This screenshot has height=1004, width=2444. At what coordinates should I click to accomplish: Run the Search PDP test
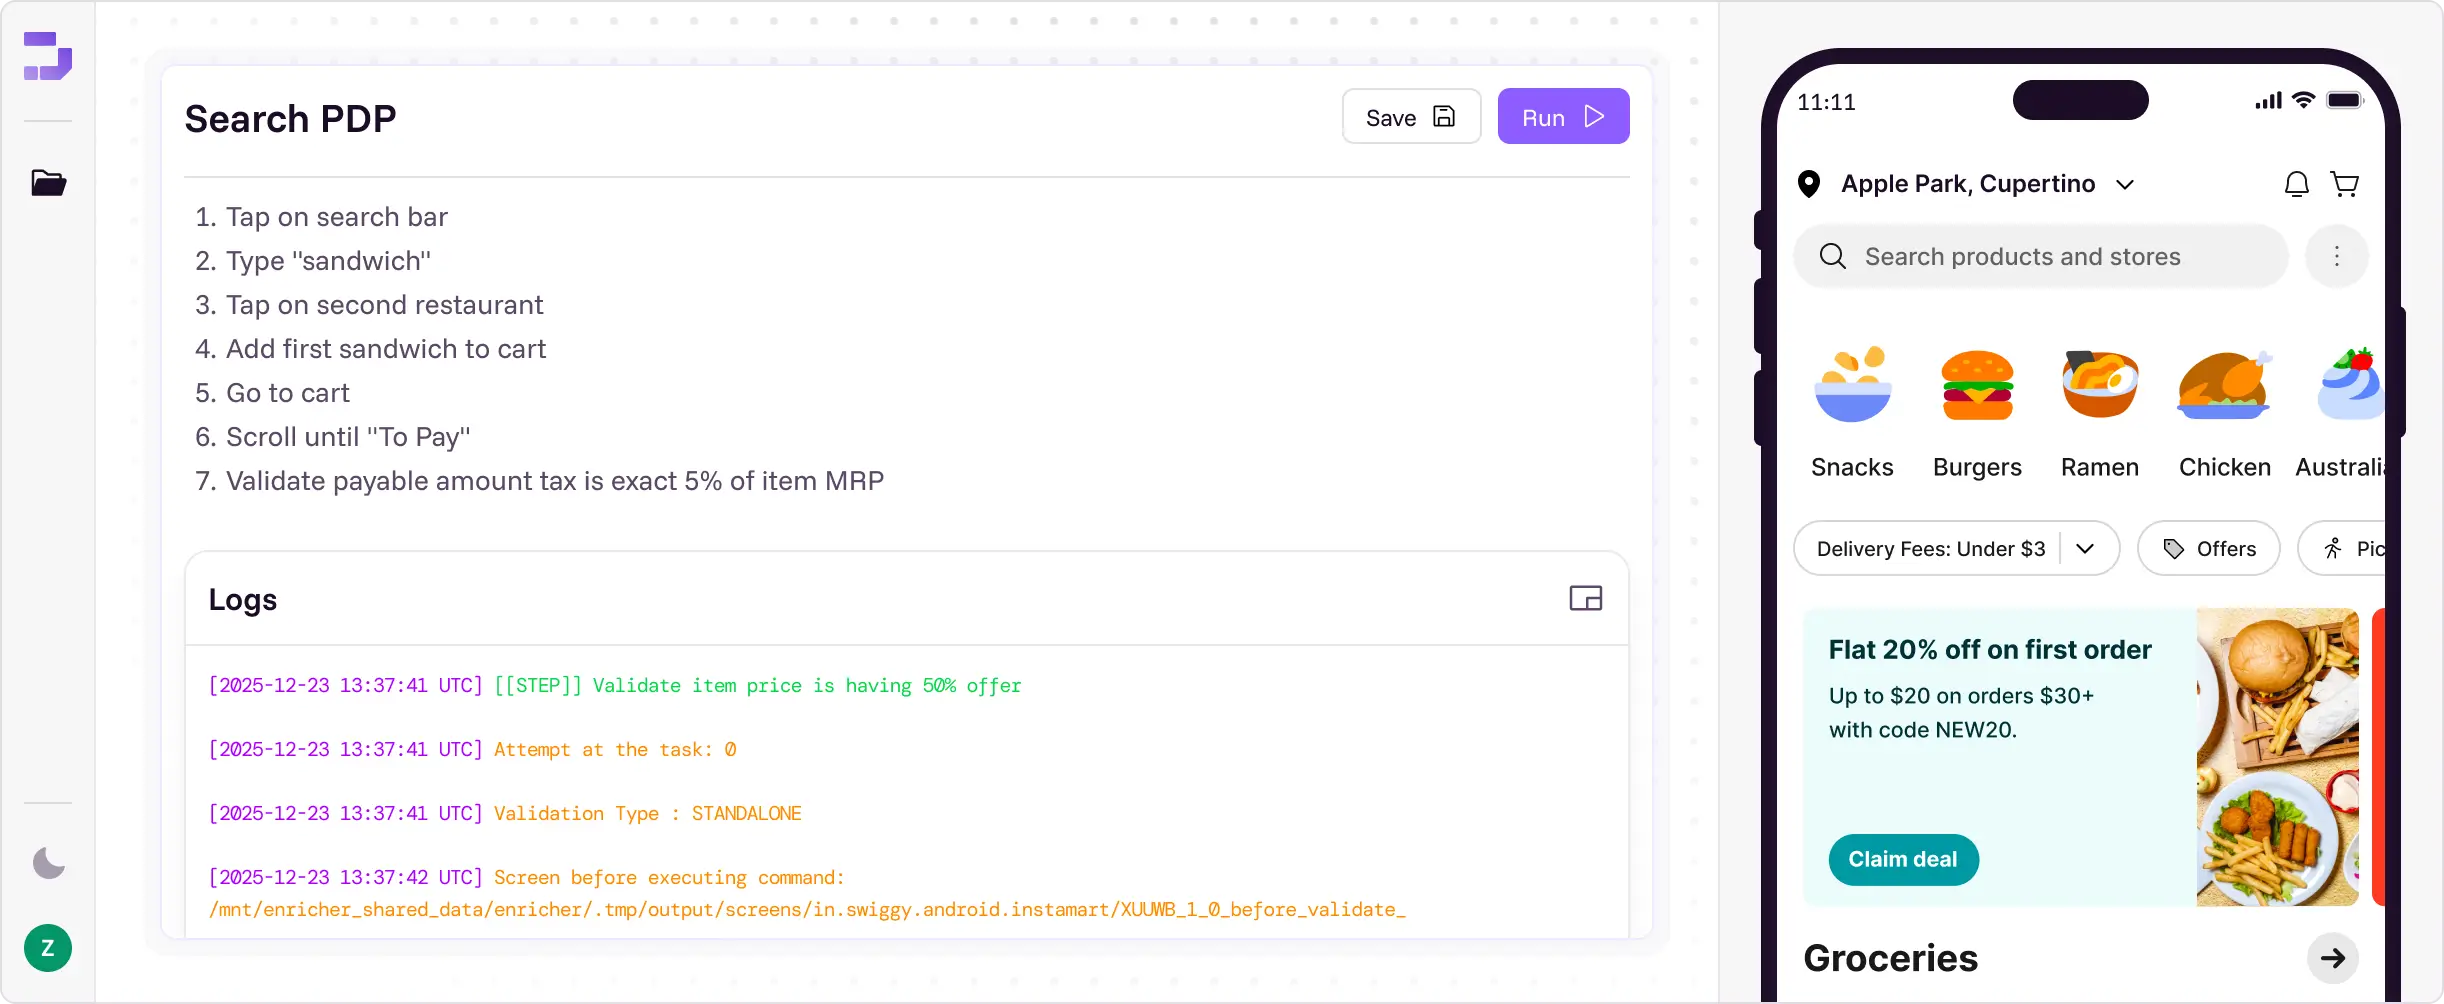[1563, 117]
